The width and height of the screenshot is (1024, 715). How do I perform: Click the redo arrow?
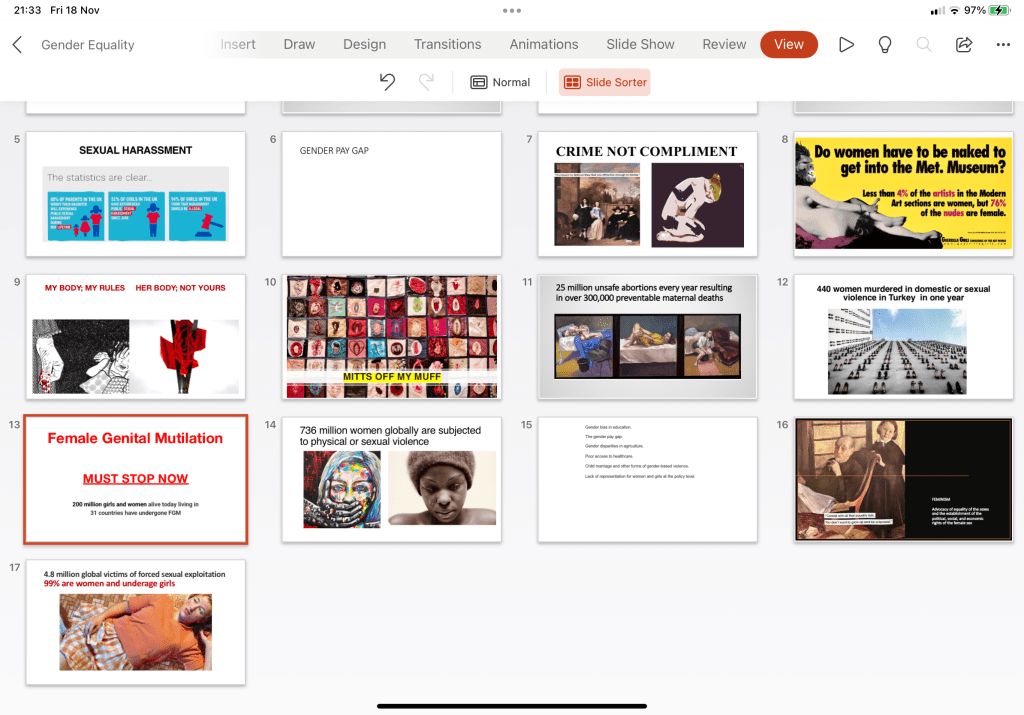click(426, 82)
